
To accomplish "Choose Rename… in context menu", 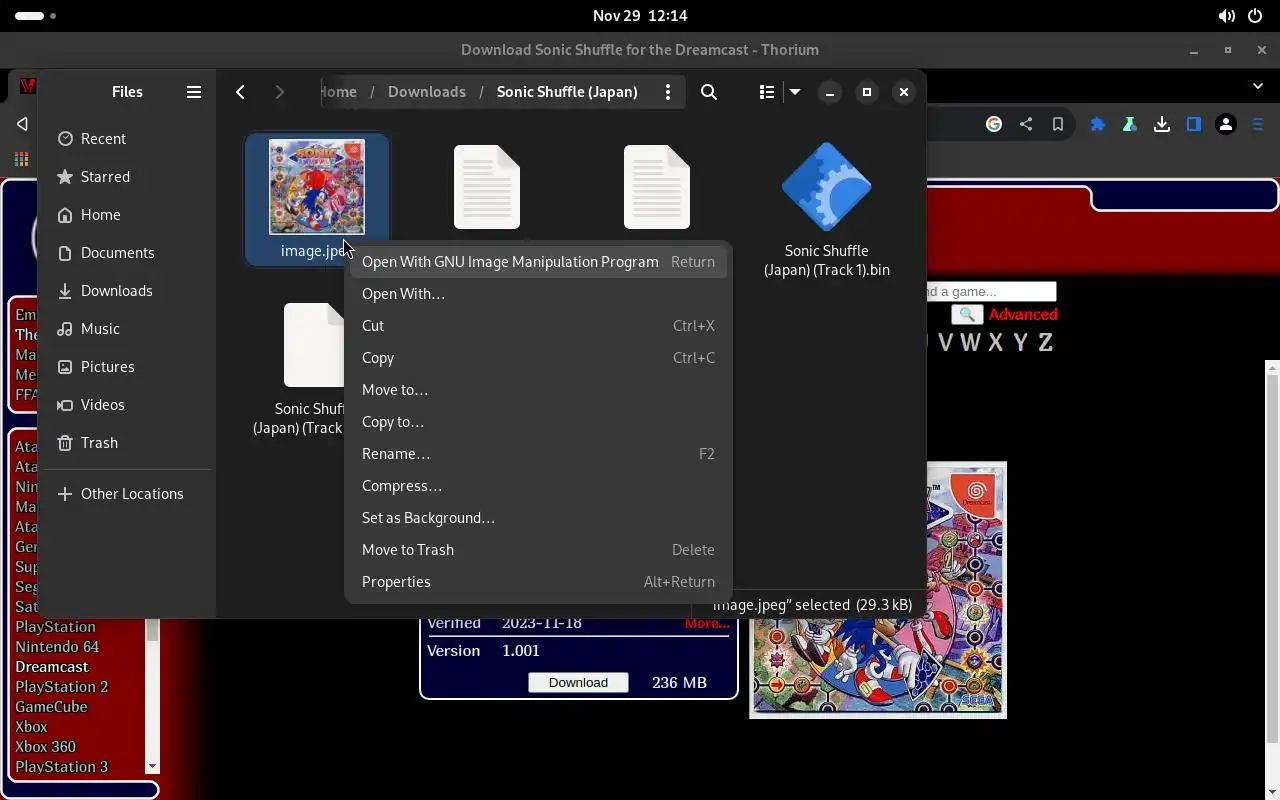I will point(538,454).
